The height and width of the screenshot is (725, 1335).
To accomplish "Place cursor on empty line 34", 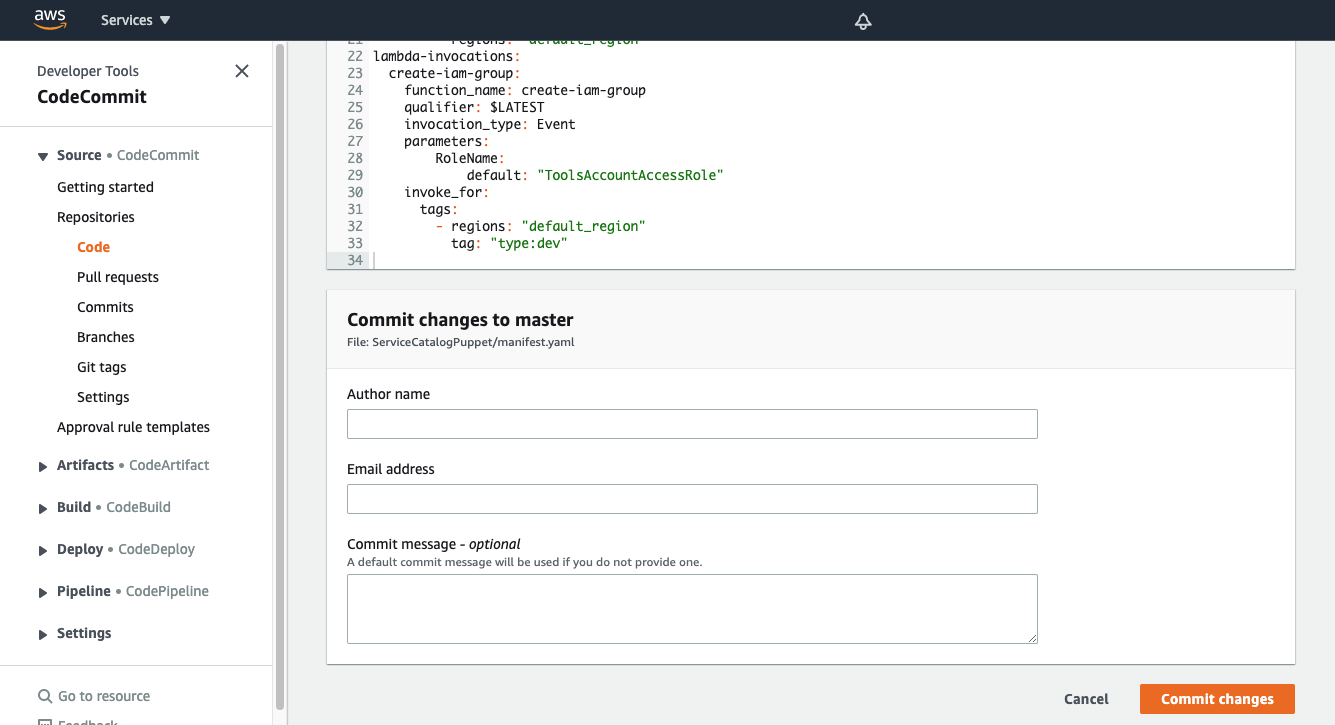I will [833, 260].
